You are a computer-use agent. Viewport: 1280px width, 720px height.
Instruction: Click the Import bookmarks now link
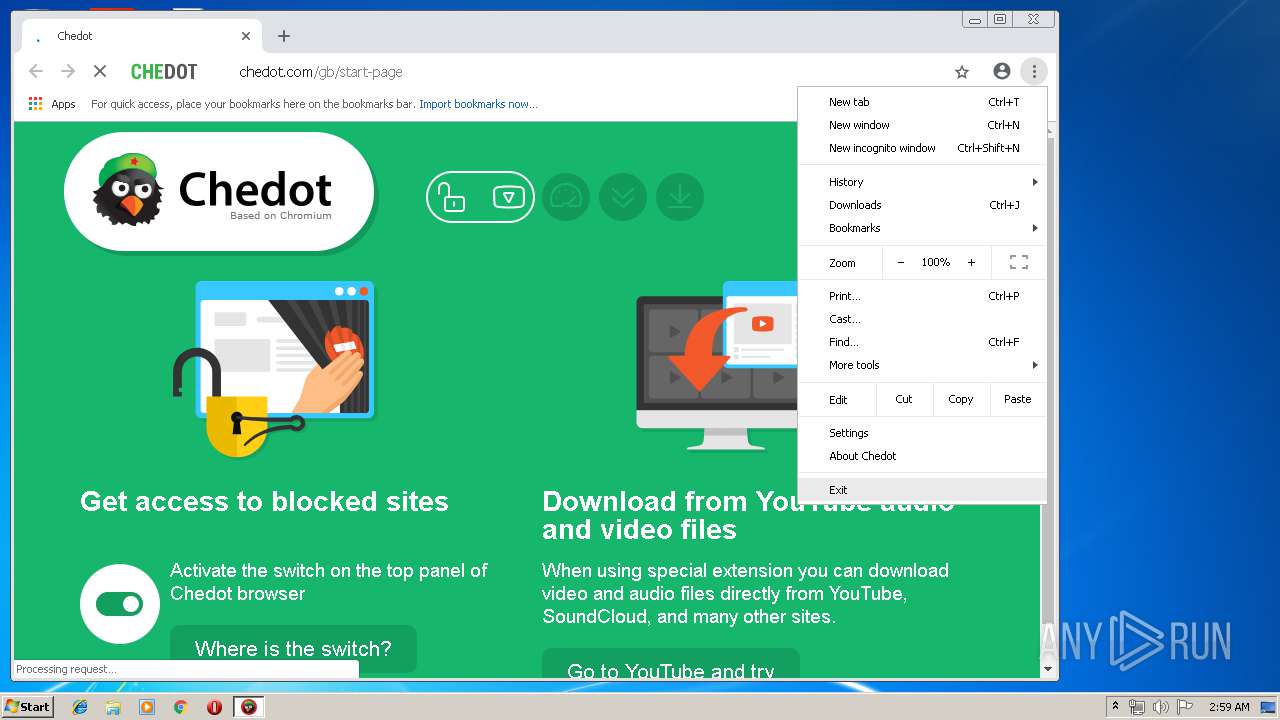click(478, 104)
